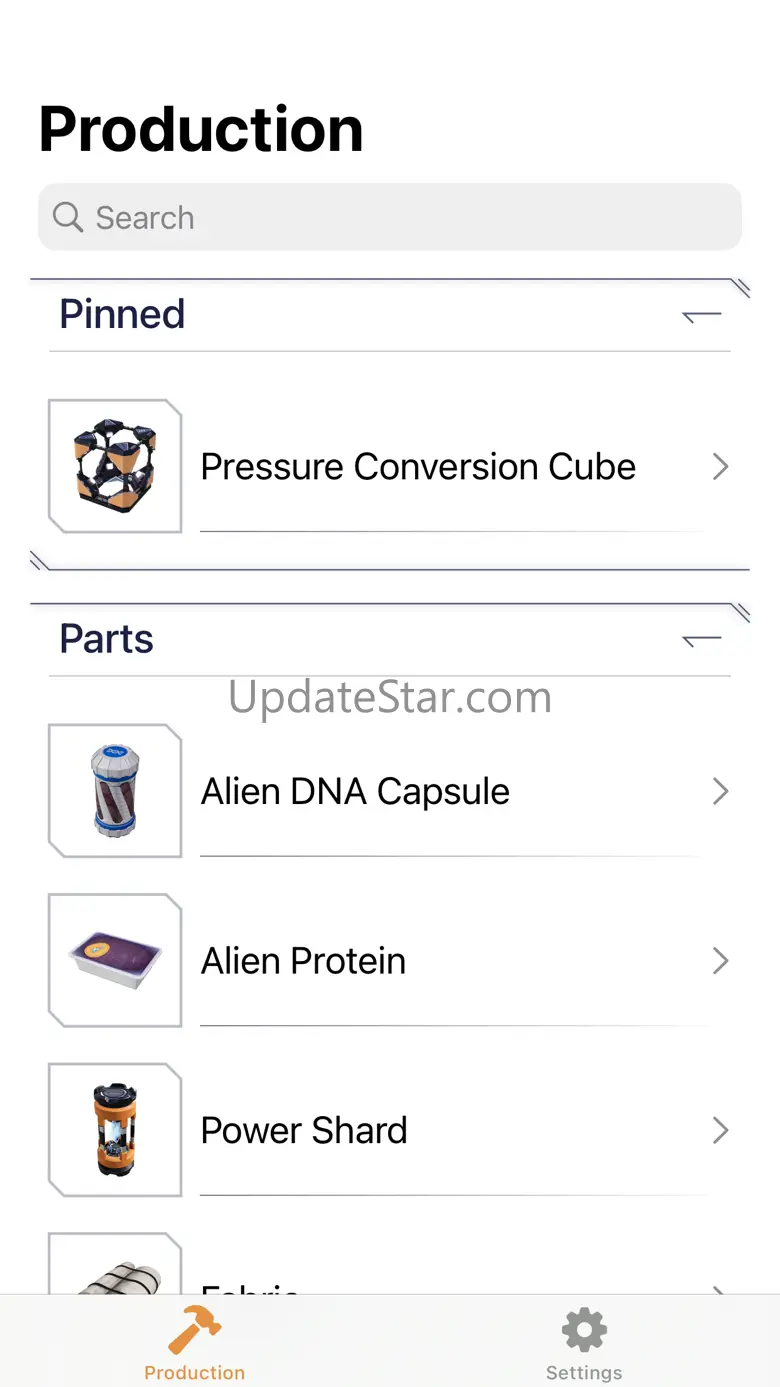The height and width of the screenshot is (1387, 780).
Task: Tap the Alien Protein item icon
Action: [115, 960]
